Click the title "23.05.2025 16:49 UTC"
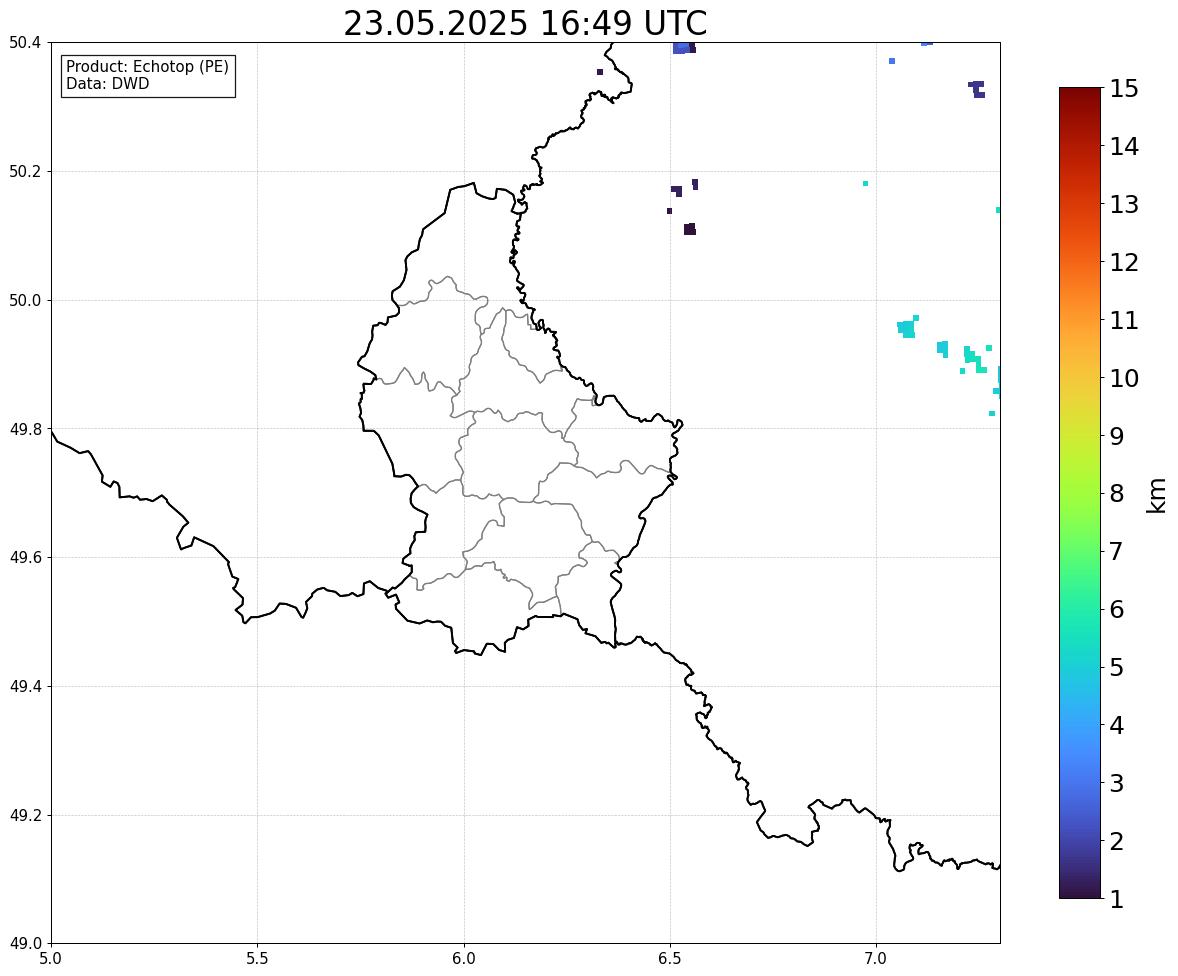Viewport: 1178px width, 976px height. tap(525, 23)
